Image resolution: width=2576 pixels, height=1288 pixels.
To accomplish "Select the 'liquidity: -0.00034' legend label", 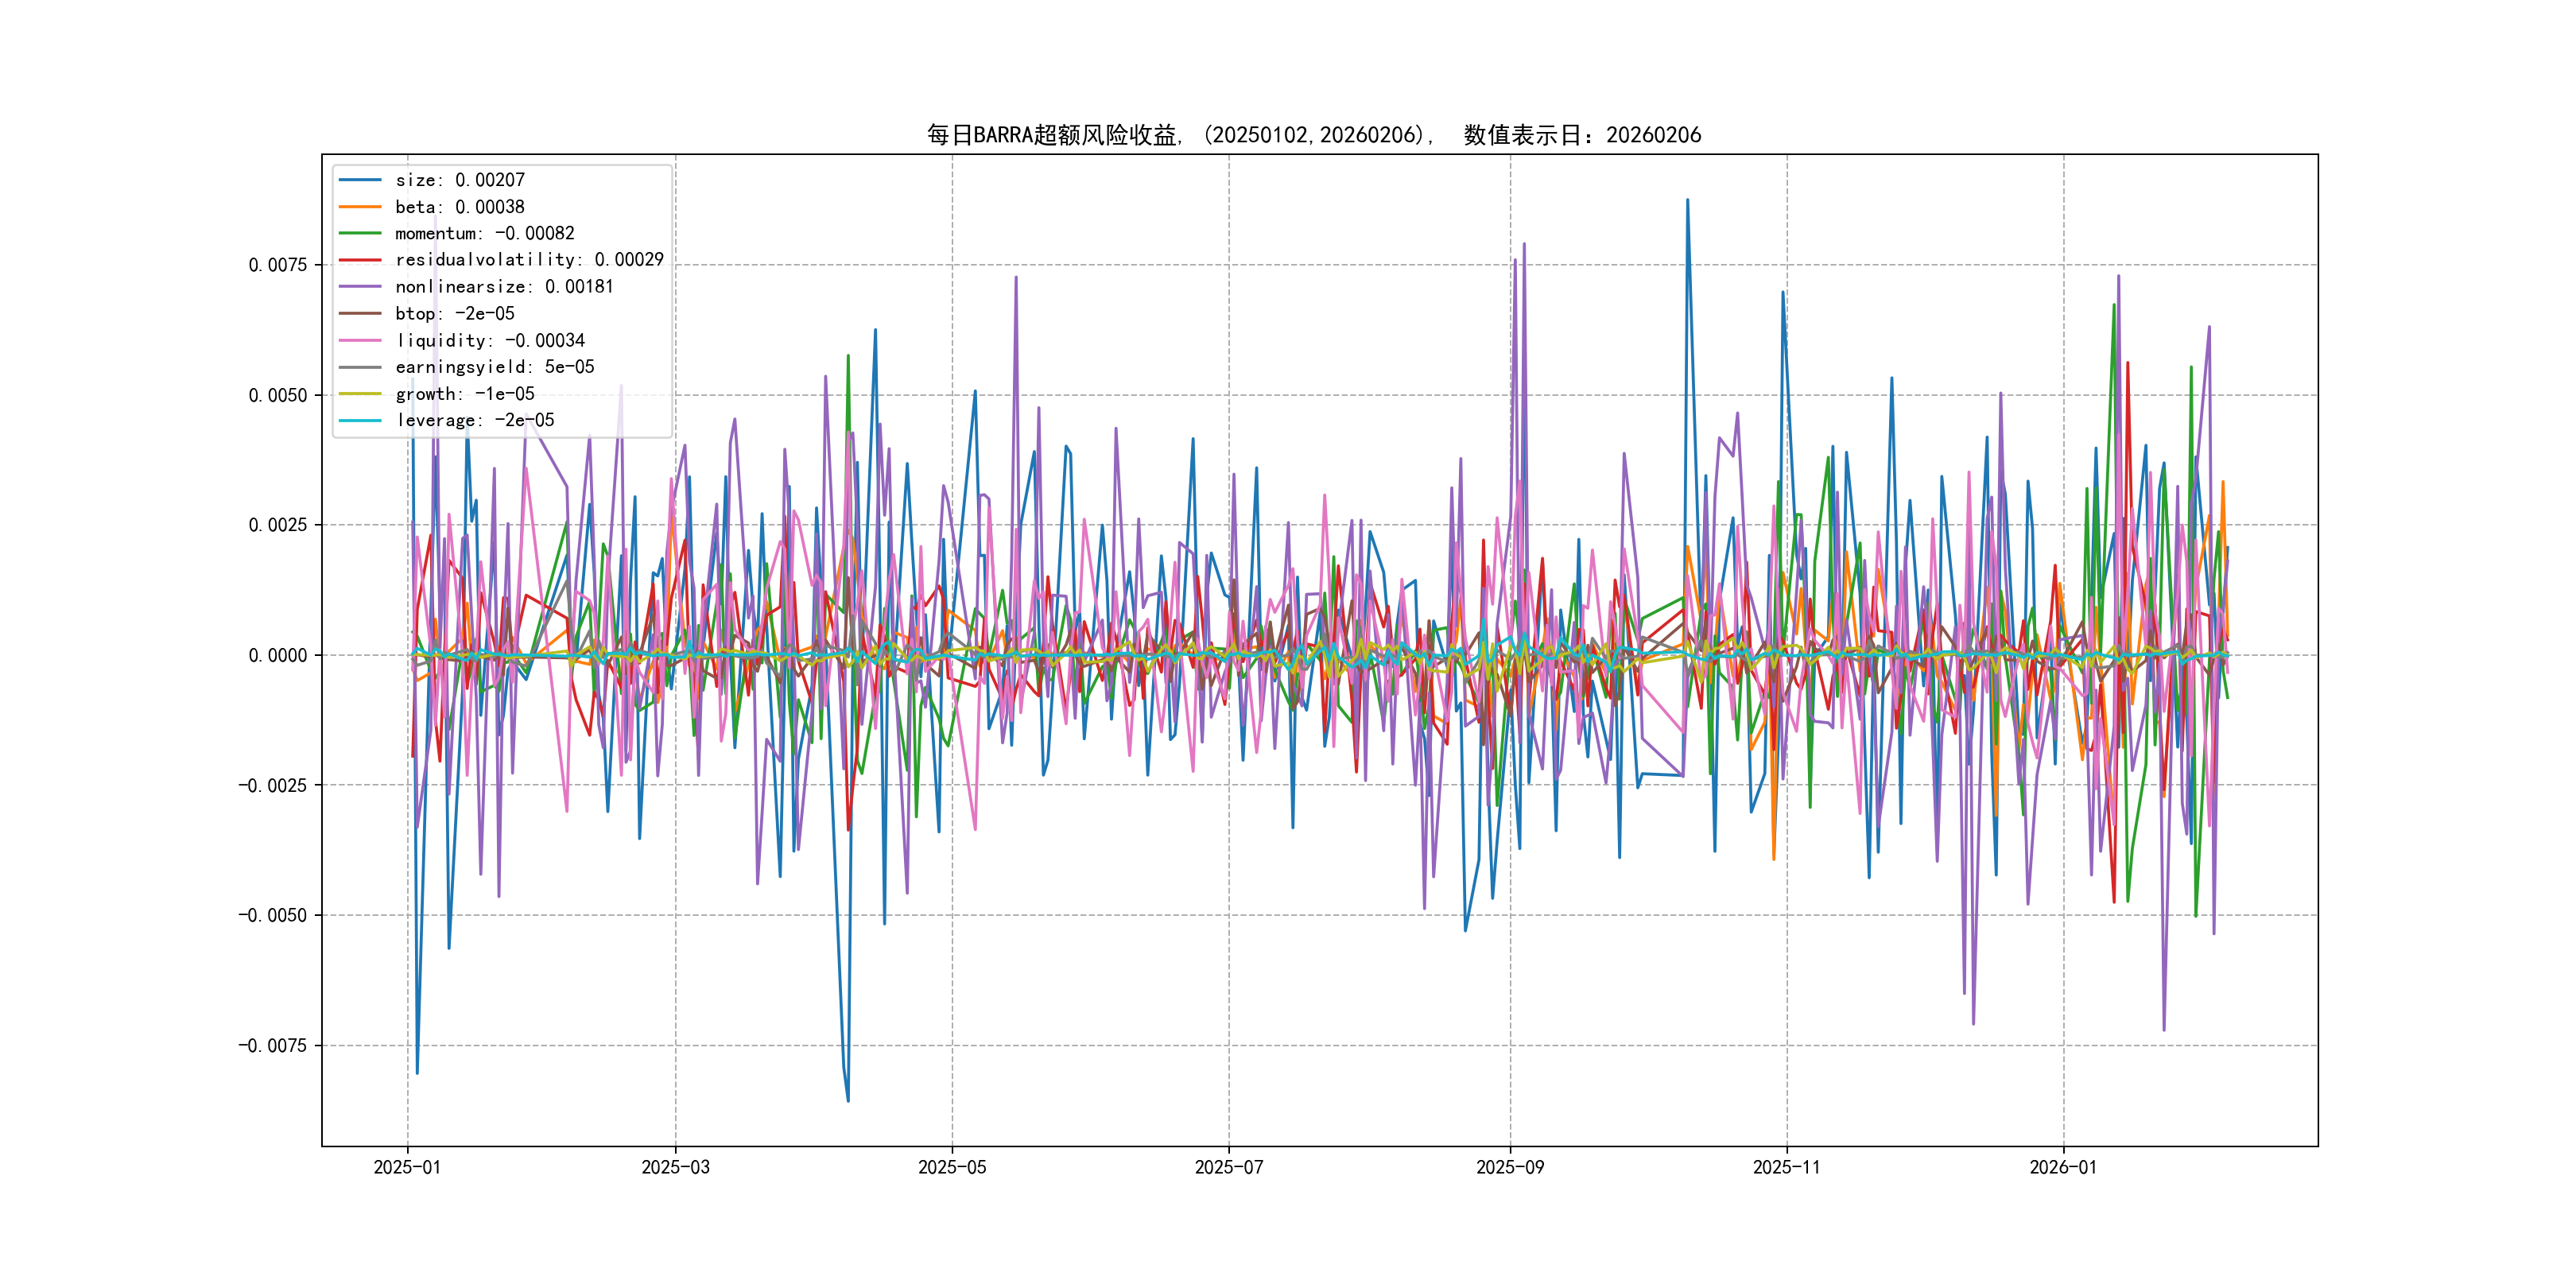I will [489, 340].
